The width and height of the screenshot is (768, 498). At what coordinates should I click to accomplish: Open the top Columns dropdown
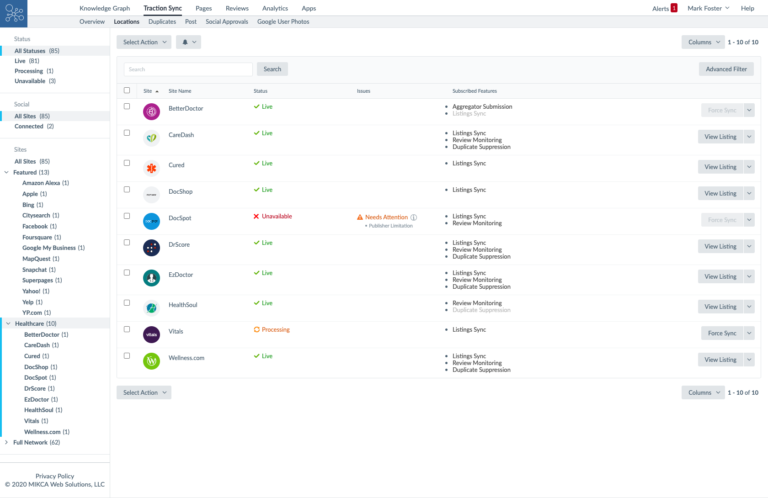tap(703, 42)
